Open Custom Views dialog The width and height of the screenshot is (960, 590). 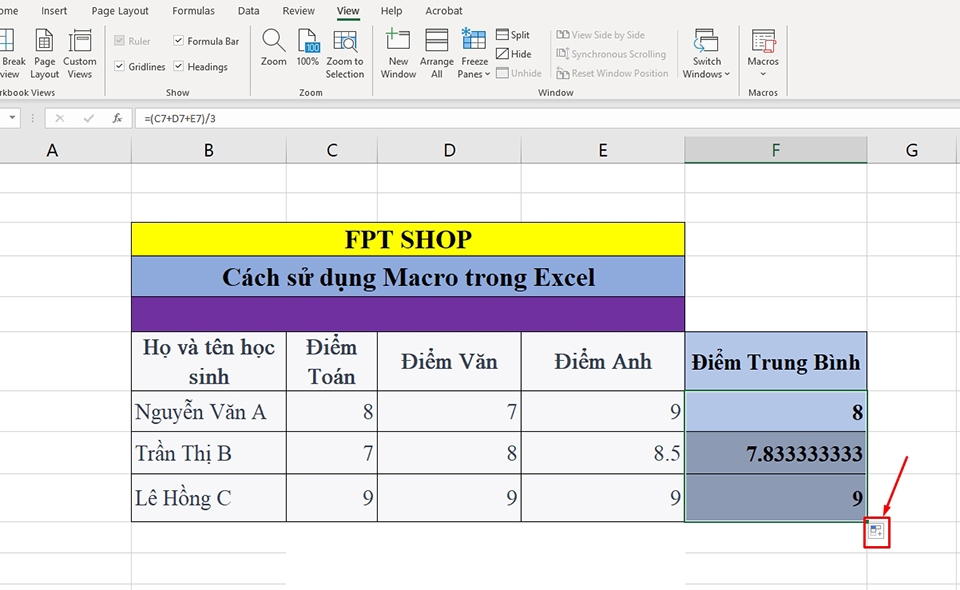click(80, 53)
